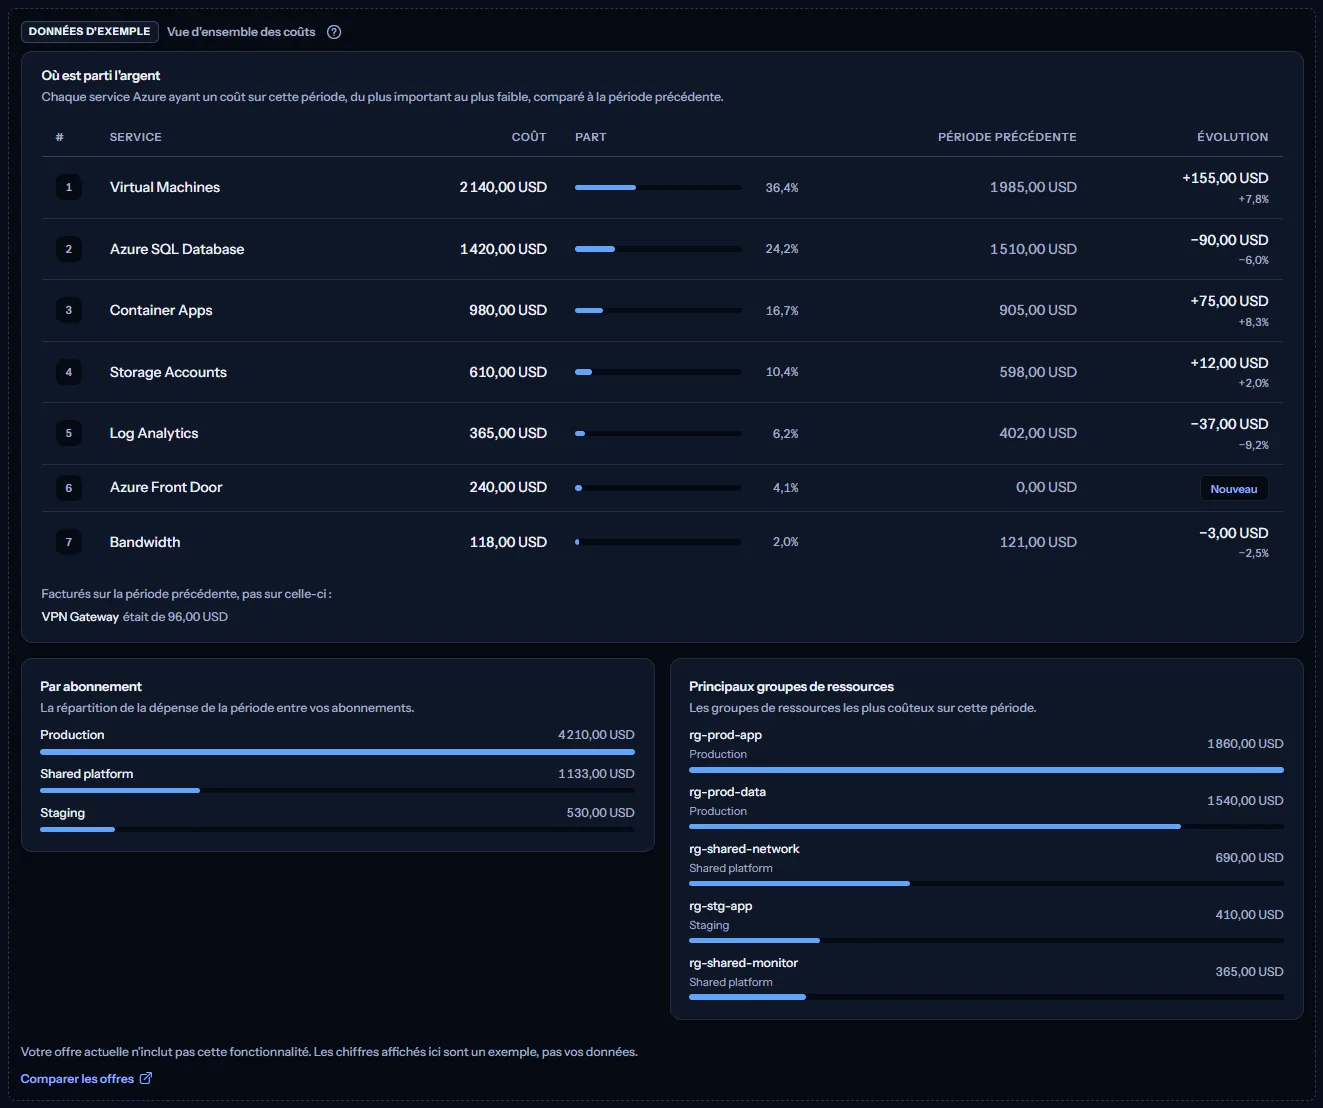This screenshot has width=1323, height=1108.
Task: Click the Virtual Machines share bar
Action: coord(658,188)
